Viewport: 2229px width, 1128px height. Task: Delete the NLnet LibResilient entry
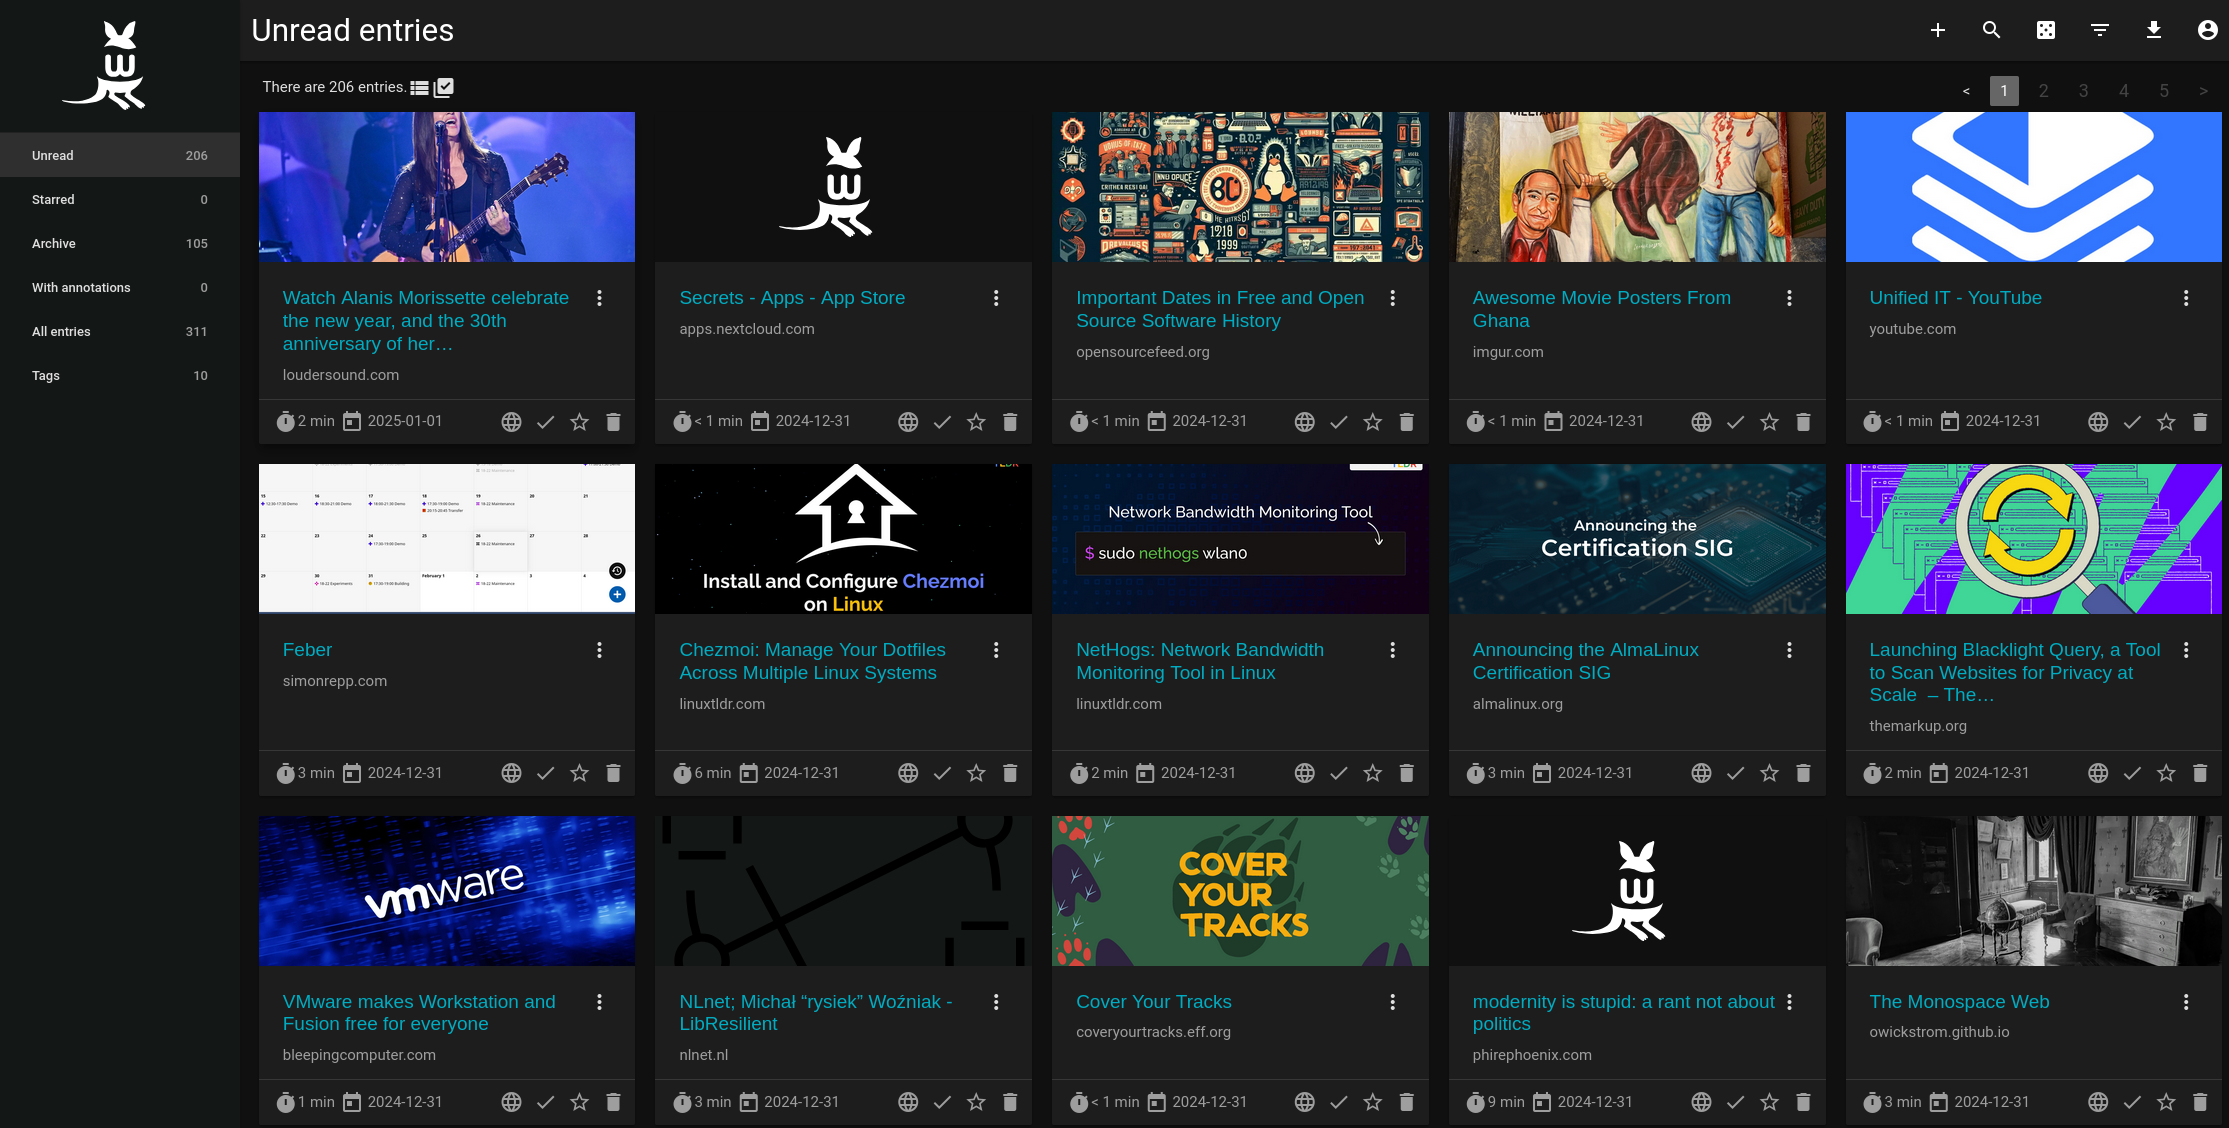[1010, 1102]
